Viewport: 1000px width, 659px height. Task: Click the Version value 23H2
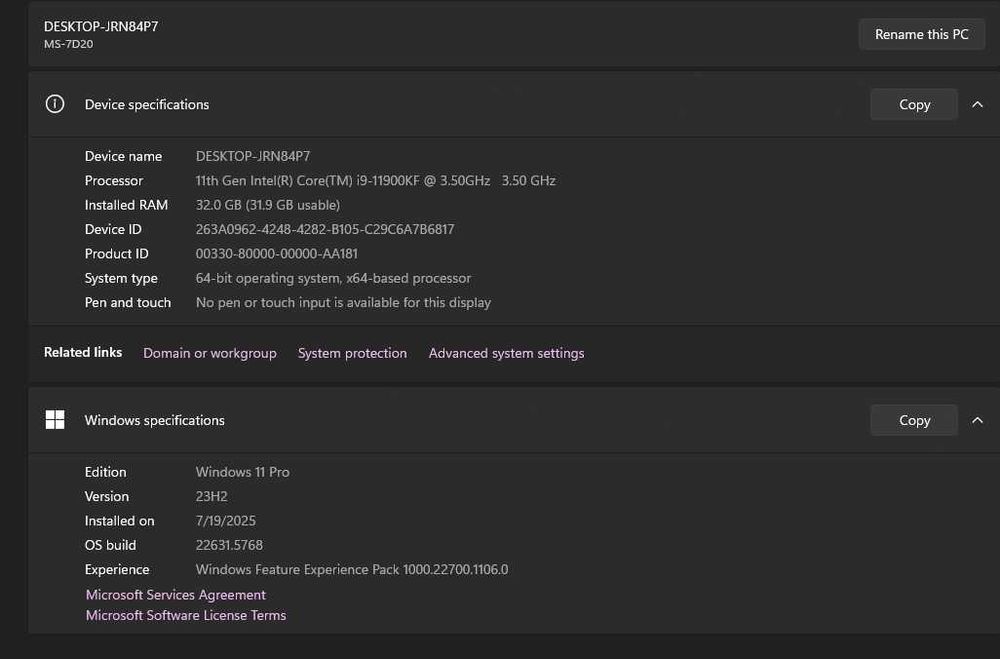click(x=211, y=496)
